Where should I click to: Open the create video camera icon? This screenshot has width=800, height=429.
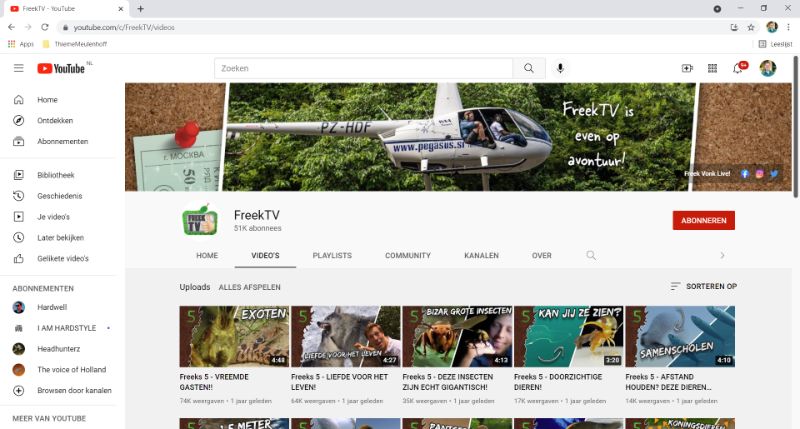(687, 68)
